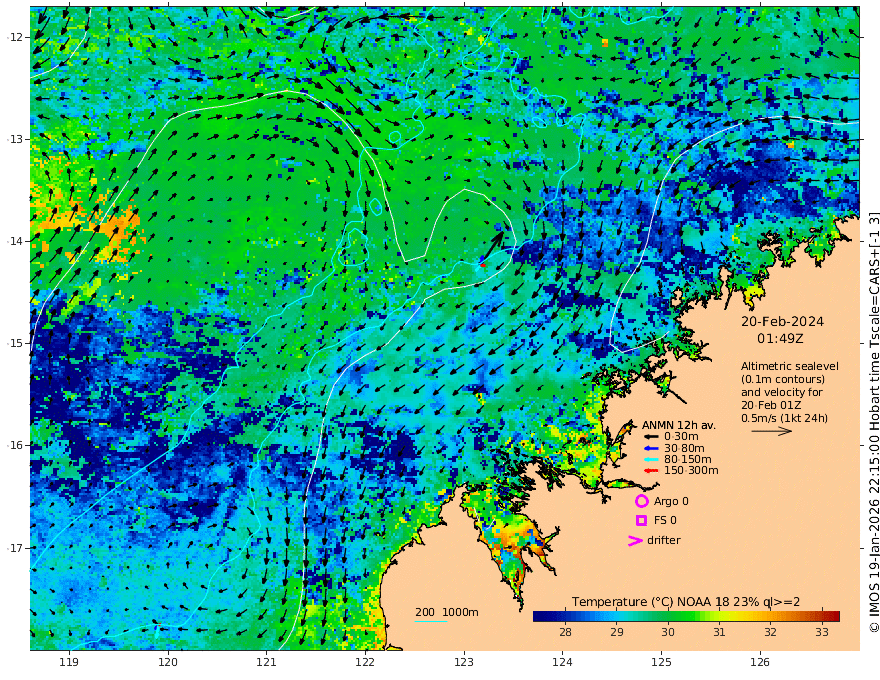This screenshot has height=680, width=880.
Task: Click the green 30°C section of colorbar
Action: (x=668, y=616)
